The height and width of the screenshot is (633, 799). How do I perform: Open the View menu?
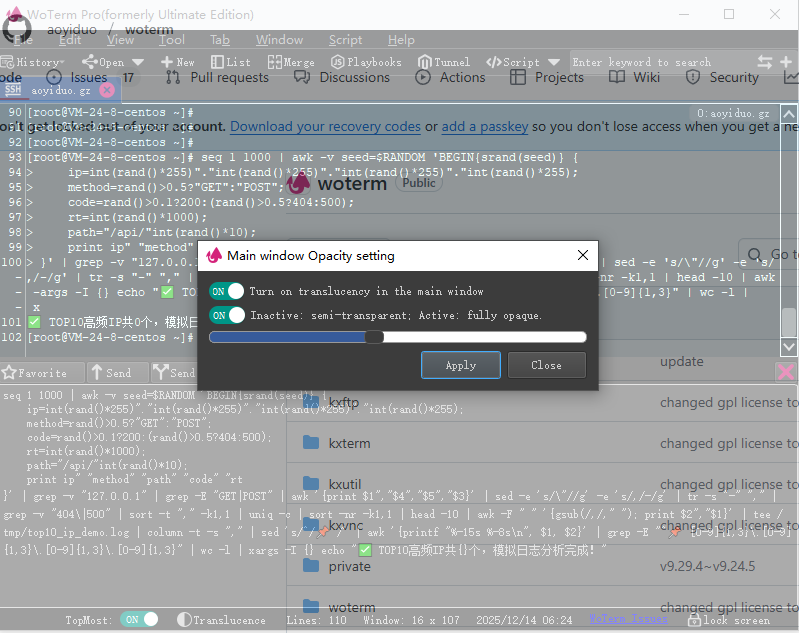tap(120, 40)
